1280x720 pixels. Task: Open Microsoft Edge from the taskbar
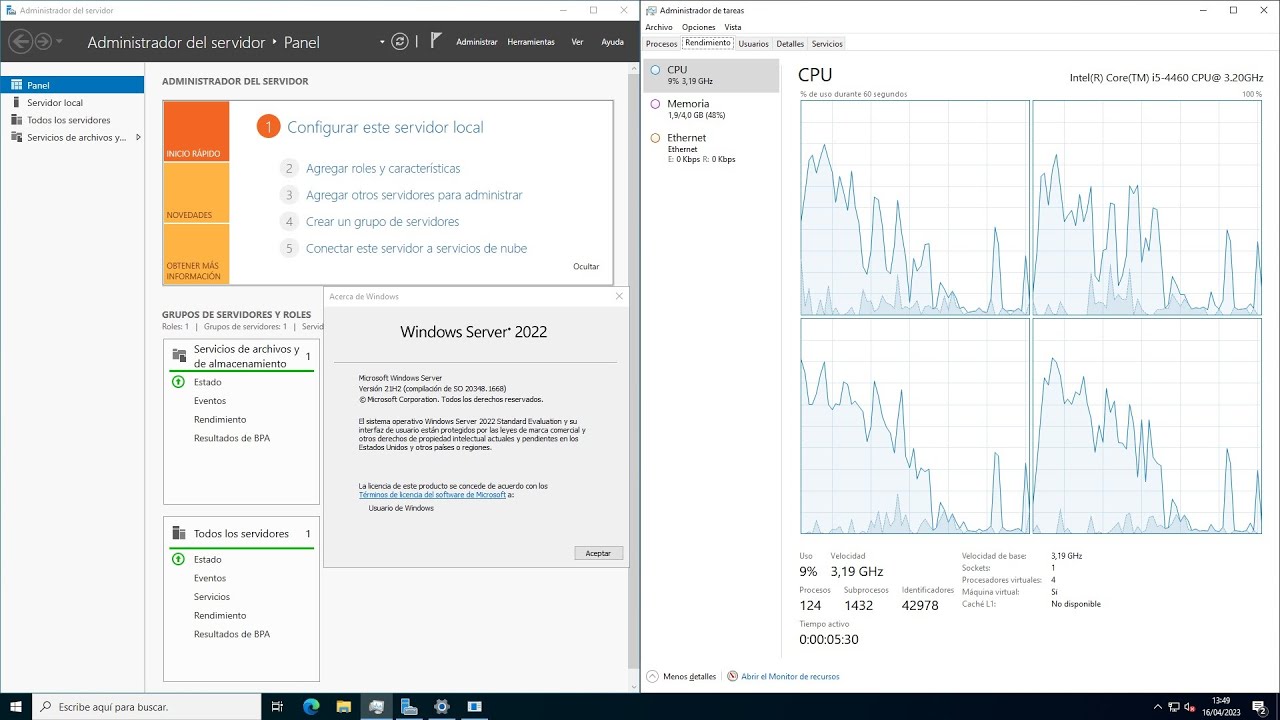tap(311, 706)
